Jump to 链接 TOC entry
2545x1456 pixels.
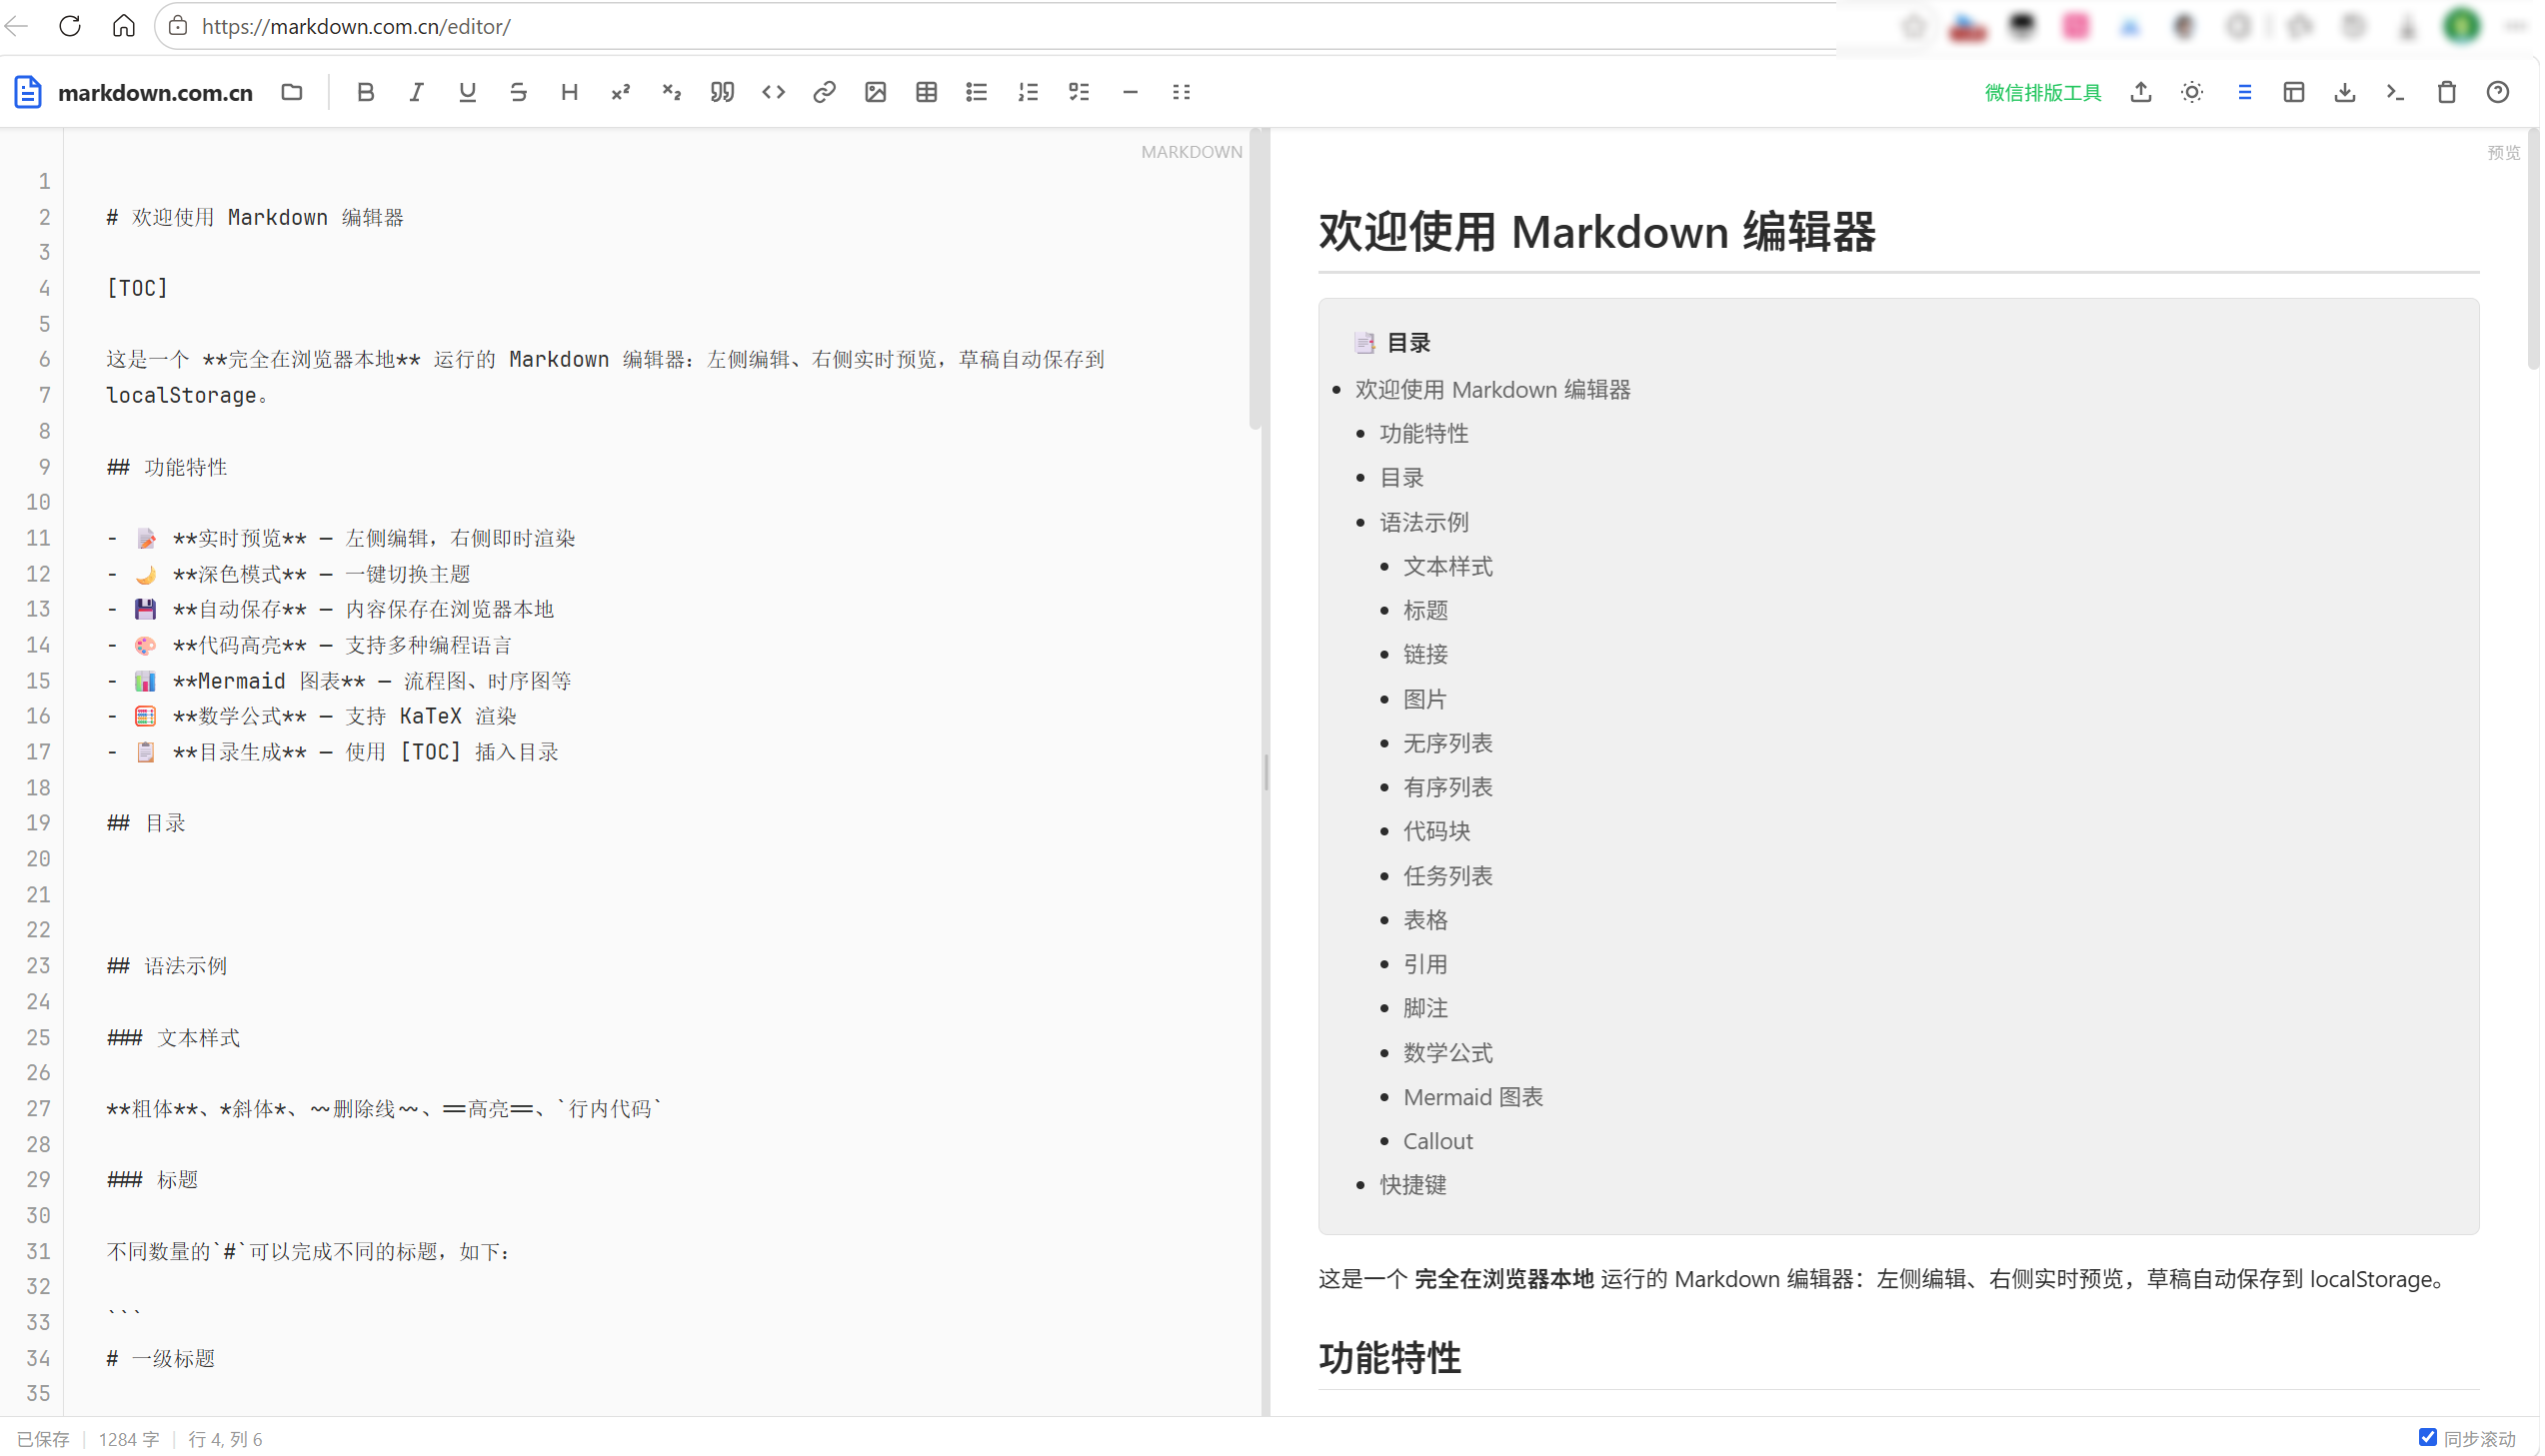[1426, 654]
